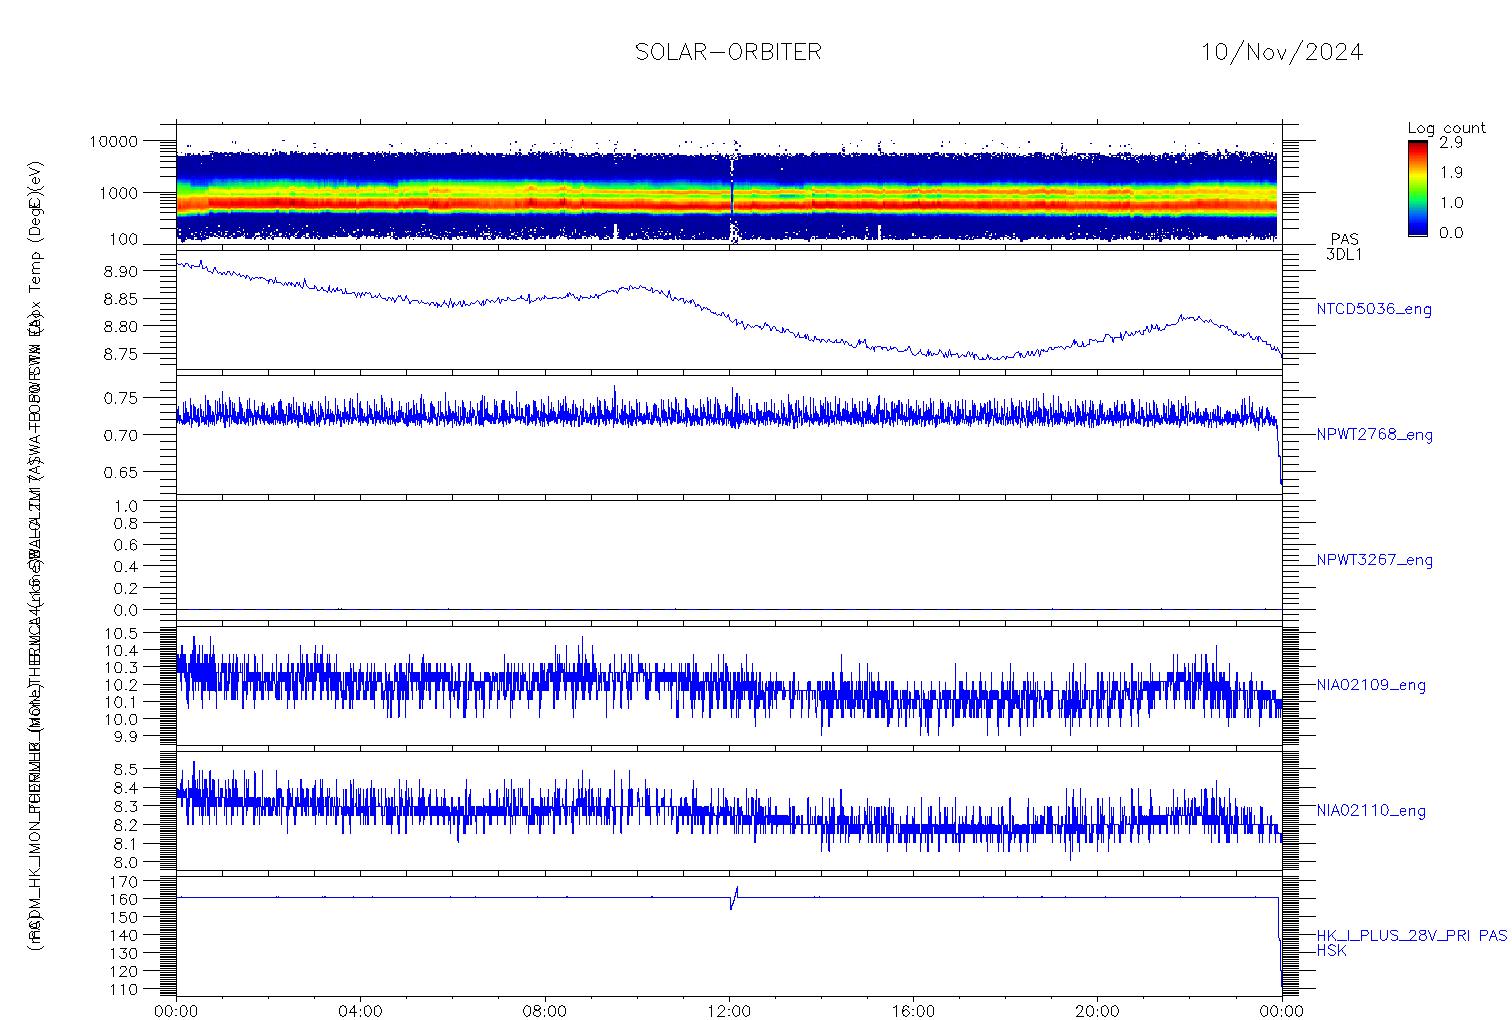Screen dimensions: 1512x1020
Task: Click the NPWT2768_eng series label
Action: tap(1374, 435)
